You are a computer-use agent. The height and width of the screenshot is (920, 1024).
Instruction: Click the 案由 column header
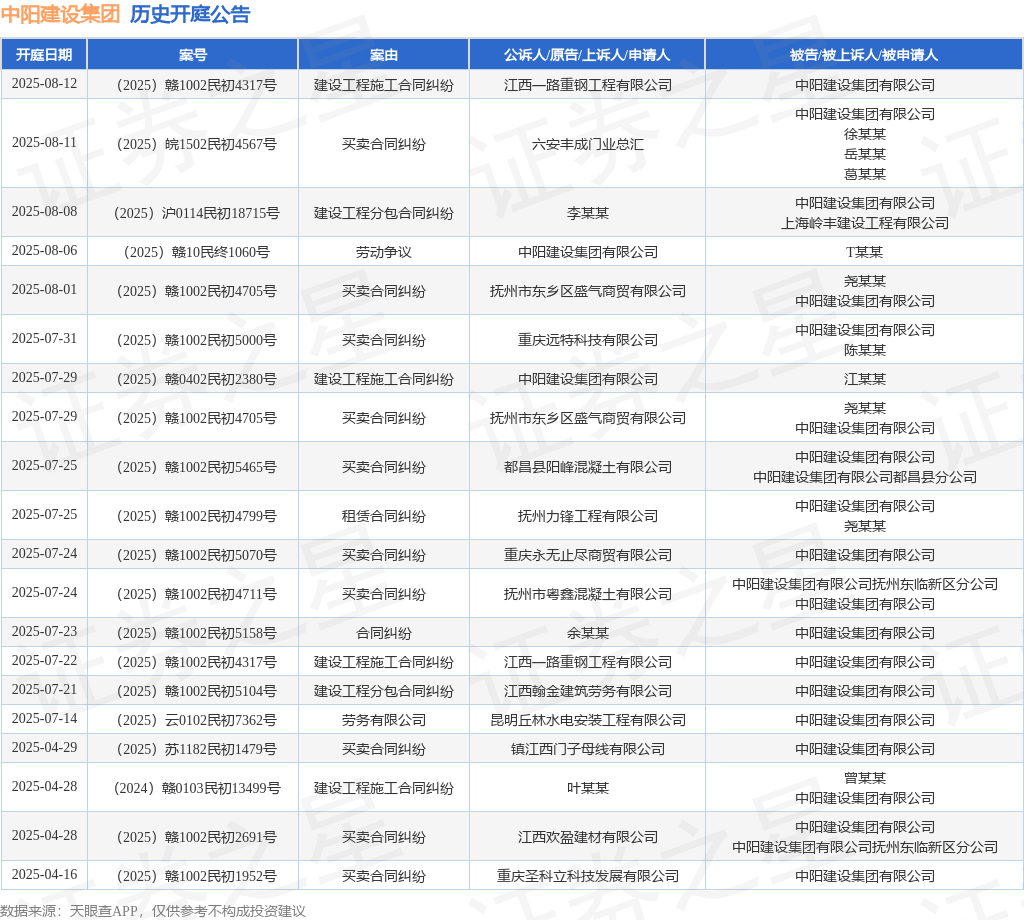[384, 55]
